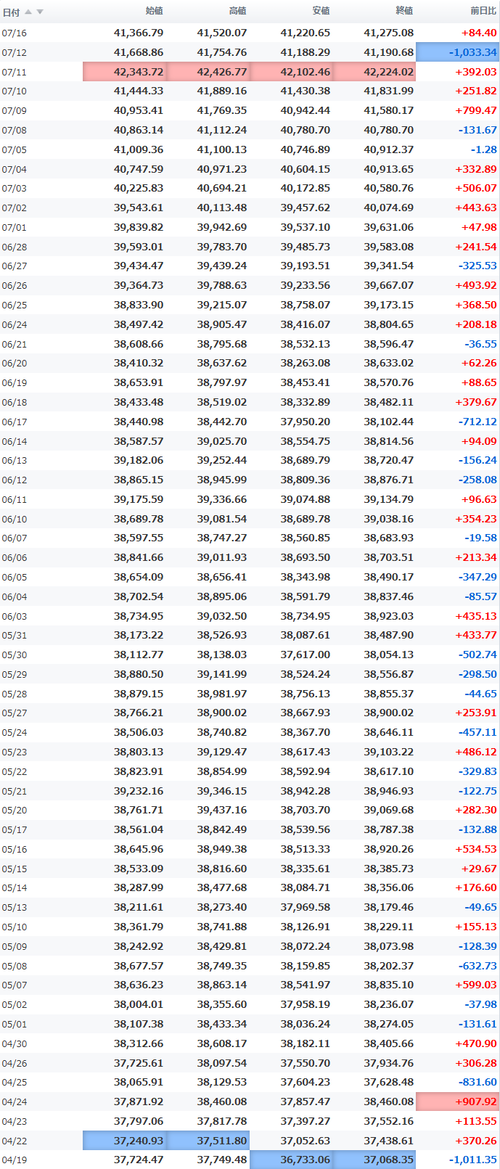The image size is (500, 1169).
Task: Click the 安値 column header
Action: (x=320, y=11)
